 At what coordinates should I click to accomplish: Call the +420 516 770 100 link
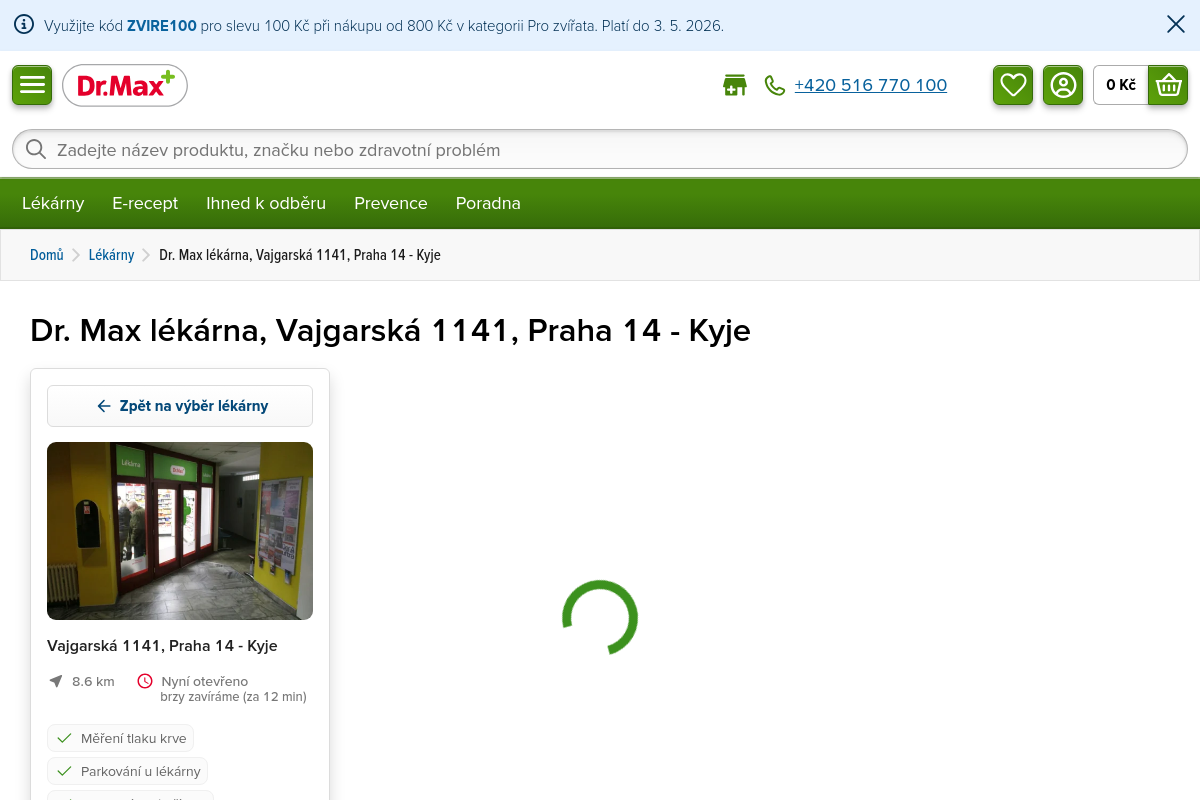tap(870, 85)
